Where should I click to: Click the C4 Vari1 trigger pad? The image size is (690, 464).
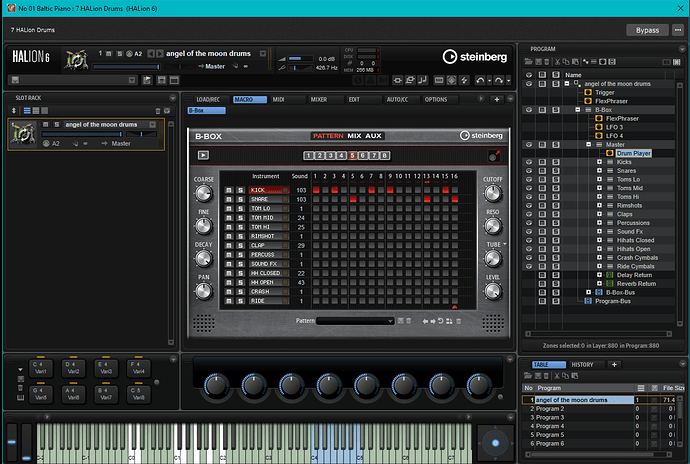tap(41, 368)
